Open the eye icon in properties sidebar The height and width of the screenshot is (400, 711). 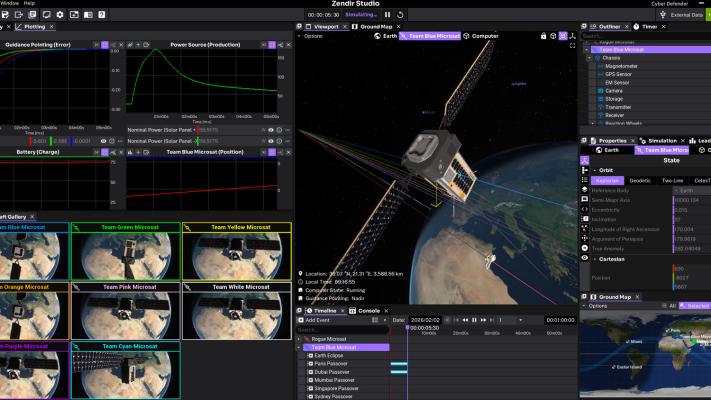click(584, 258)
